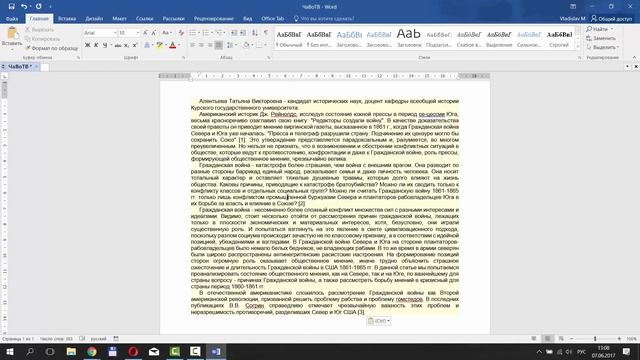Switch to the Review (Рецензирование) tab
640x360 pixels.
[213, 19]
